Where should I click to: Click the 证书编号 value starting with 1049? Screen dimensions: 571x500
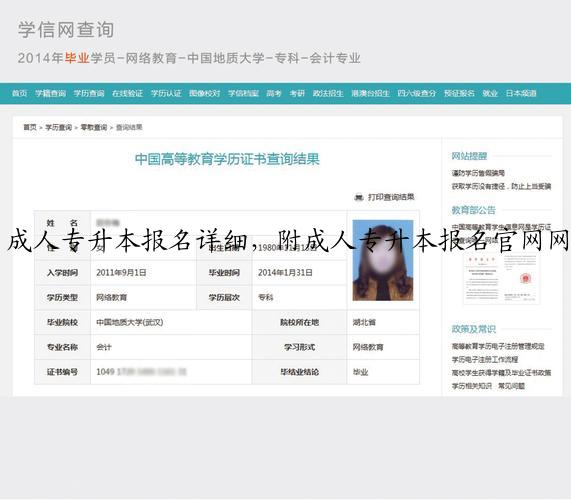pos(141,372)
